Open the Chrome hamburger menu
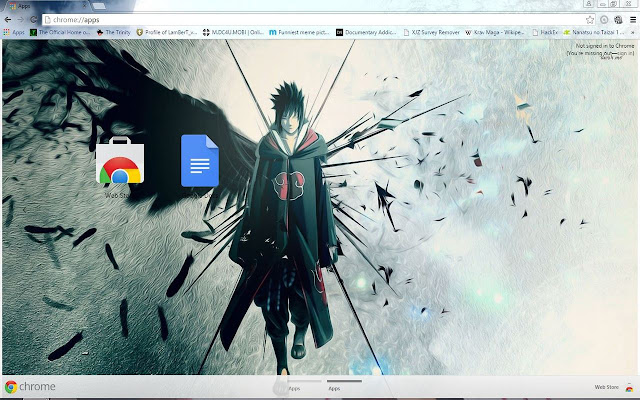The image size is (640, 400). [x=633, y=20]
